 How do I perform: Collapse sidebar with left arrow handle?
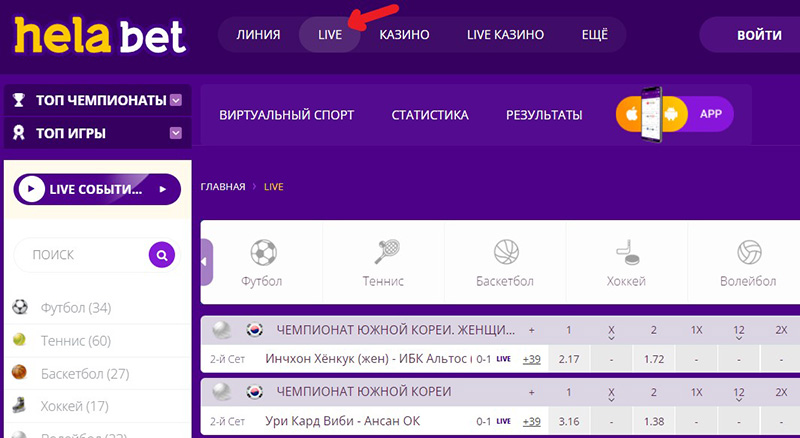click(x=206, y=262)
